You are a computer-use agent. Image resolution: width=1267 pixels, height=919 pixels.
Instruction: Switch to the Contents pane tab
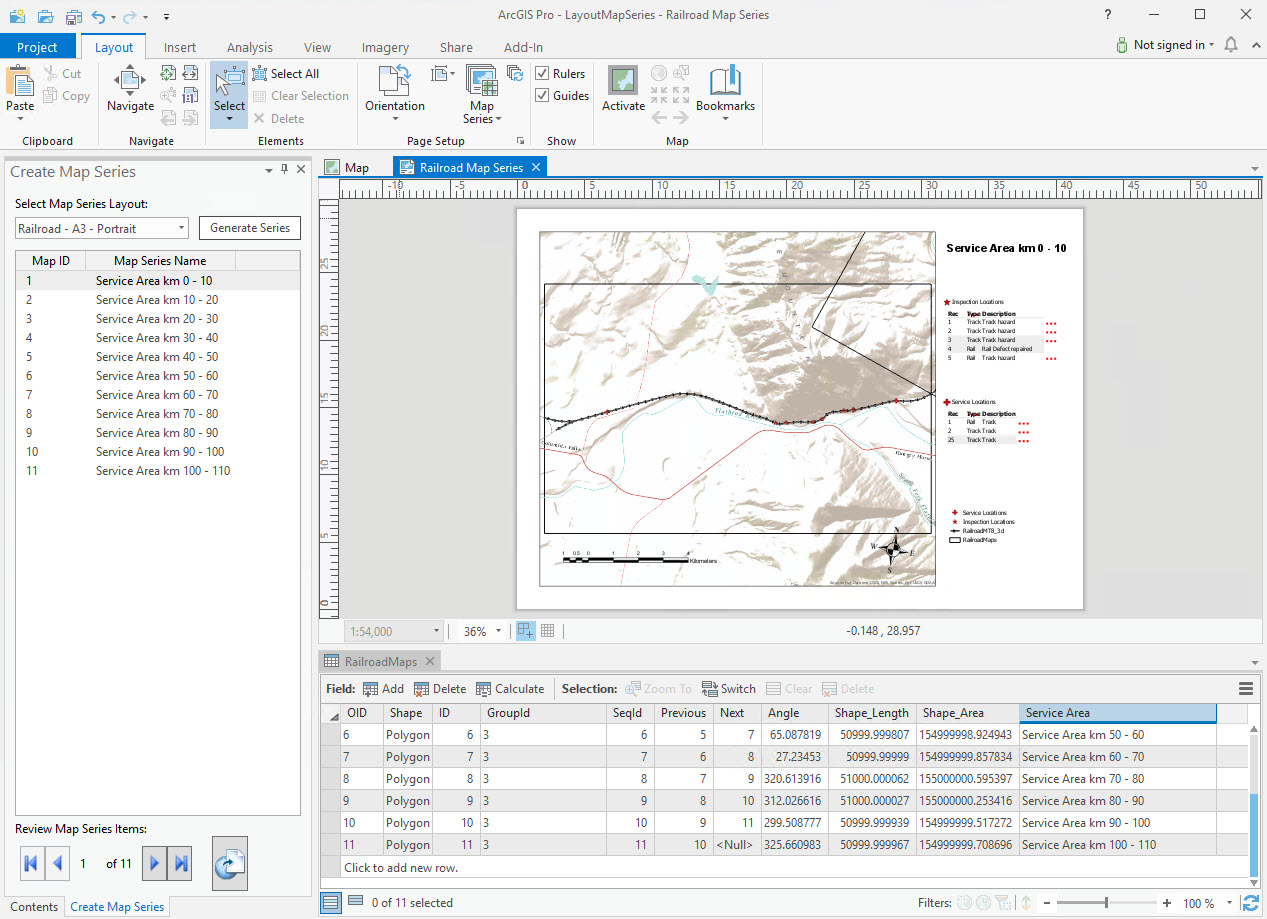[x=34, y=907]
